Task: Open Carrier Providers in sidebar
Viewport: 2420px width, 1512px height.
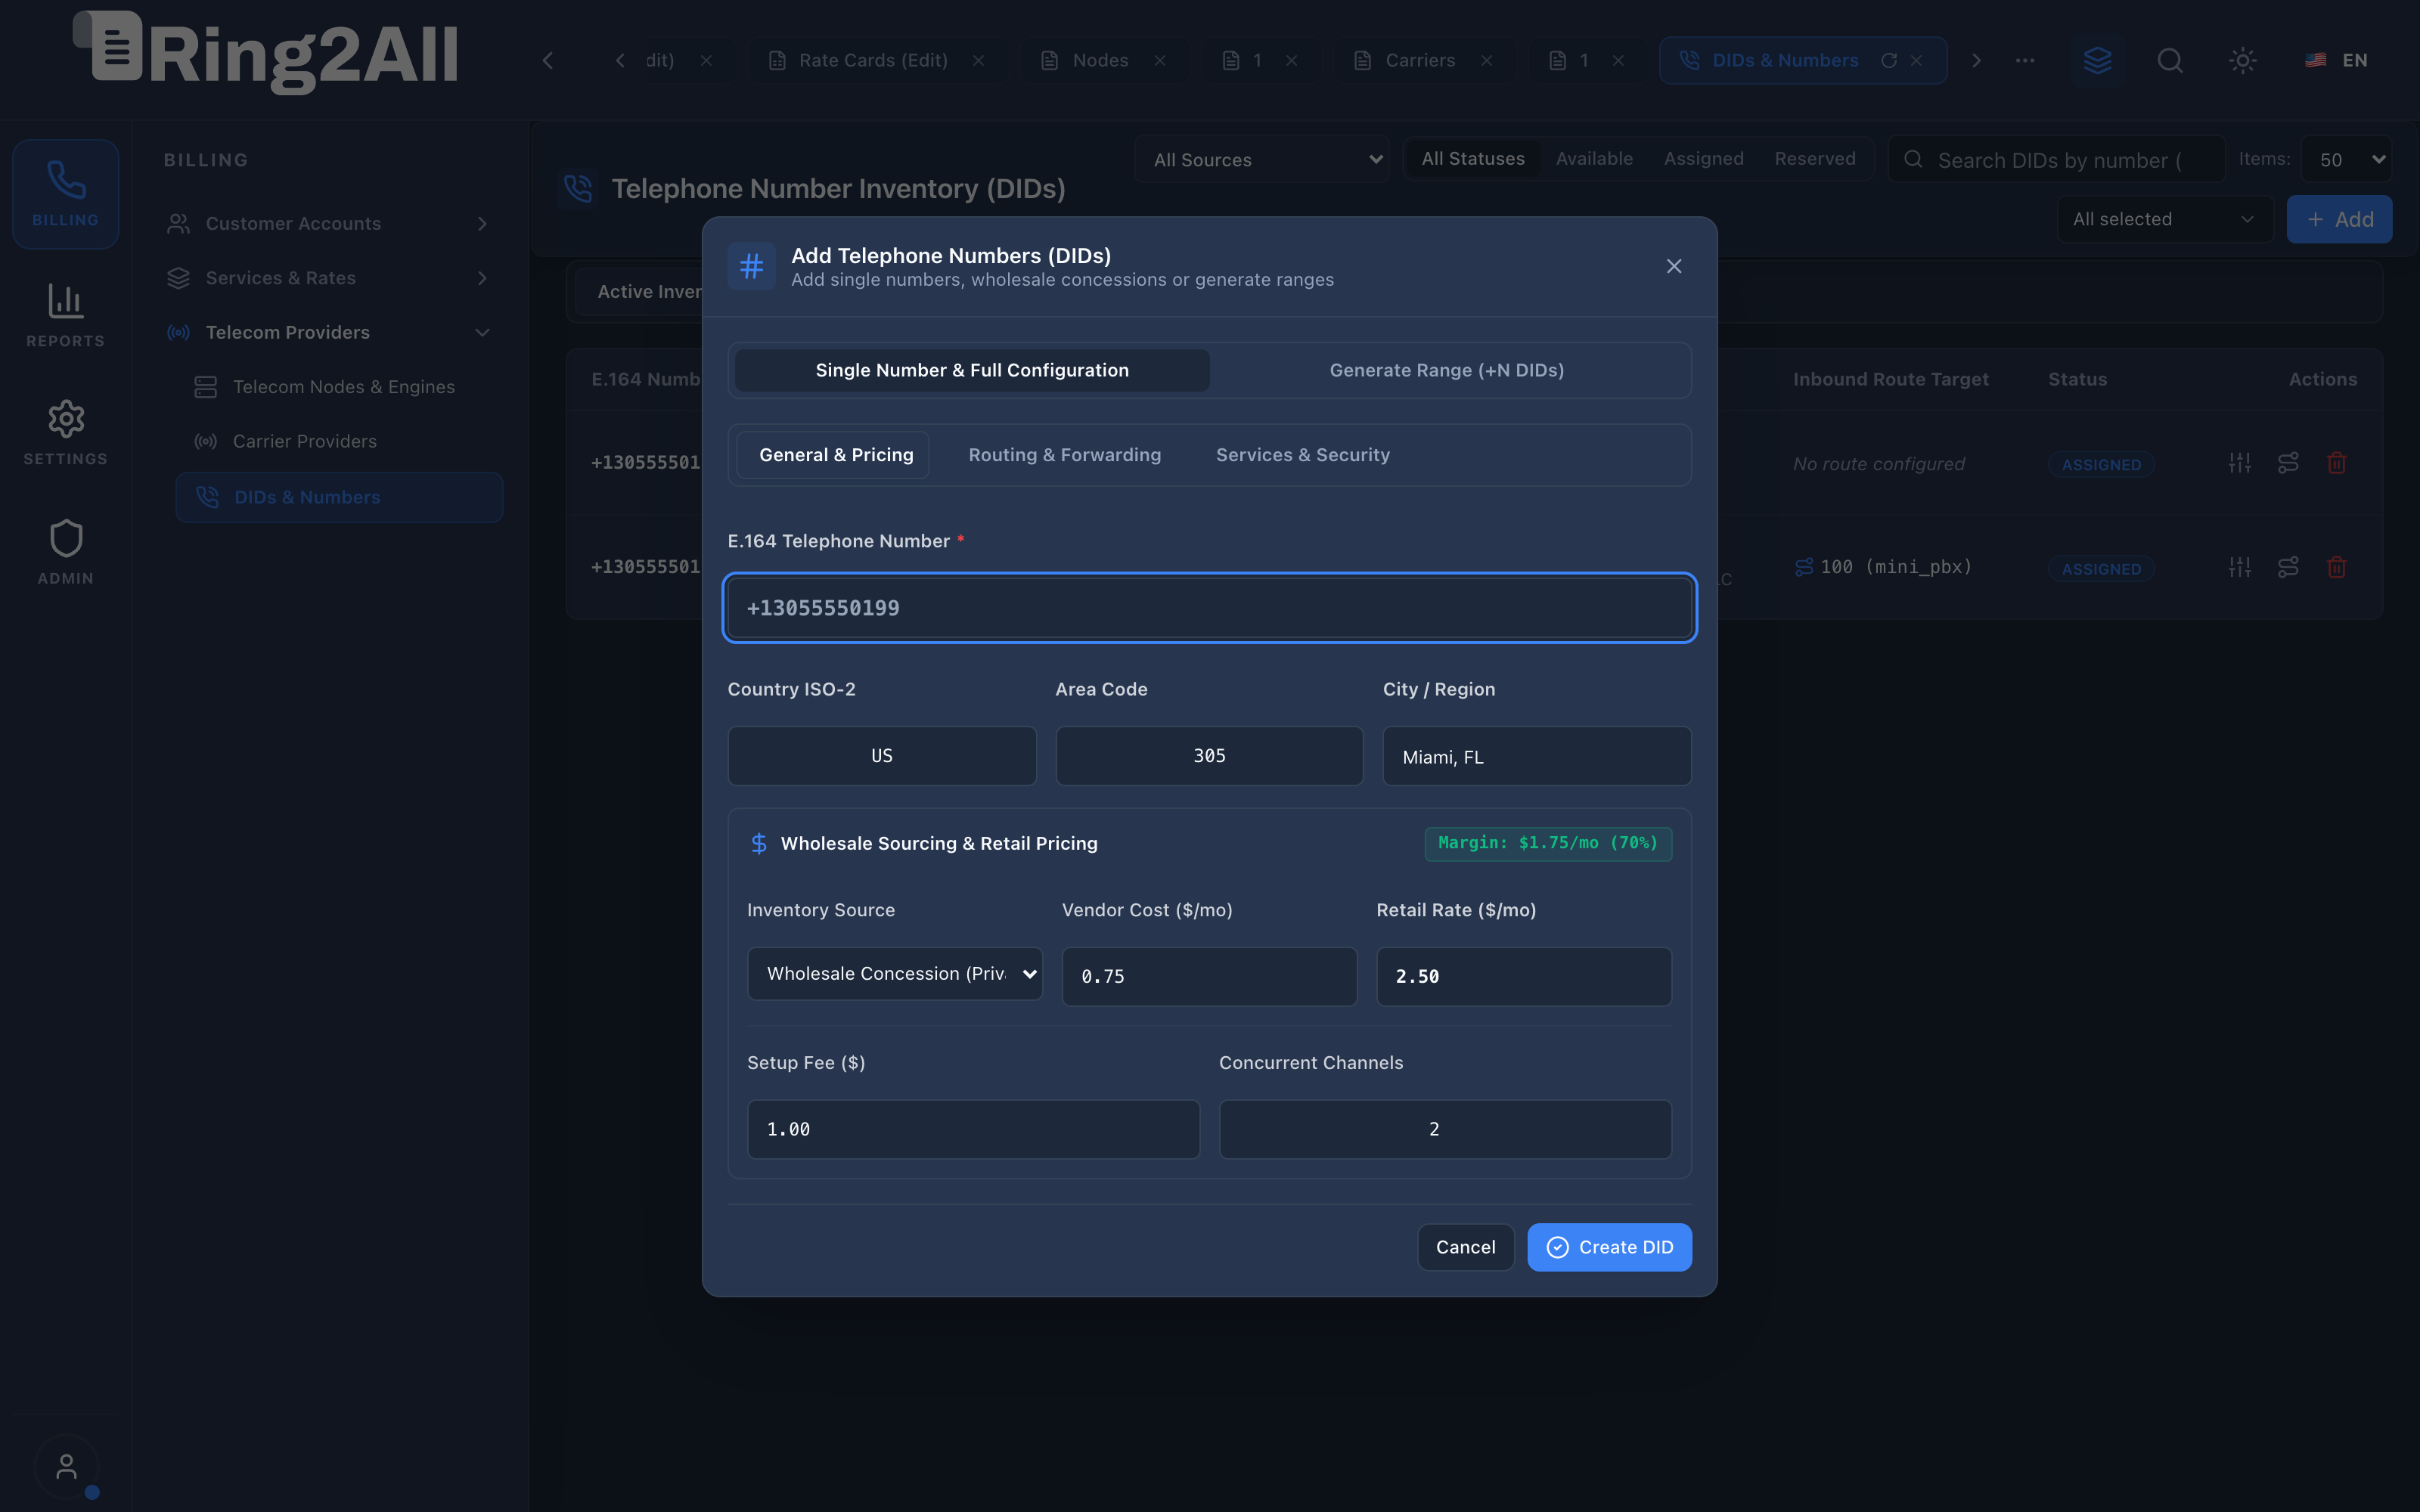Action: point(339,441)
